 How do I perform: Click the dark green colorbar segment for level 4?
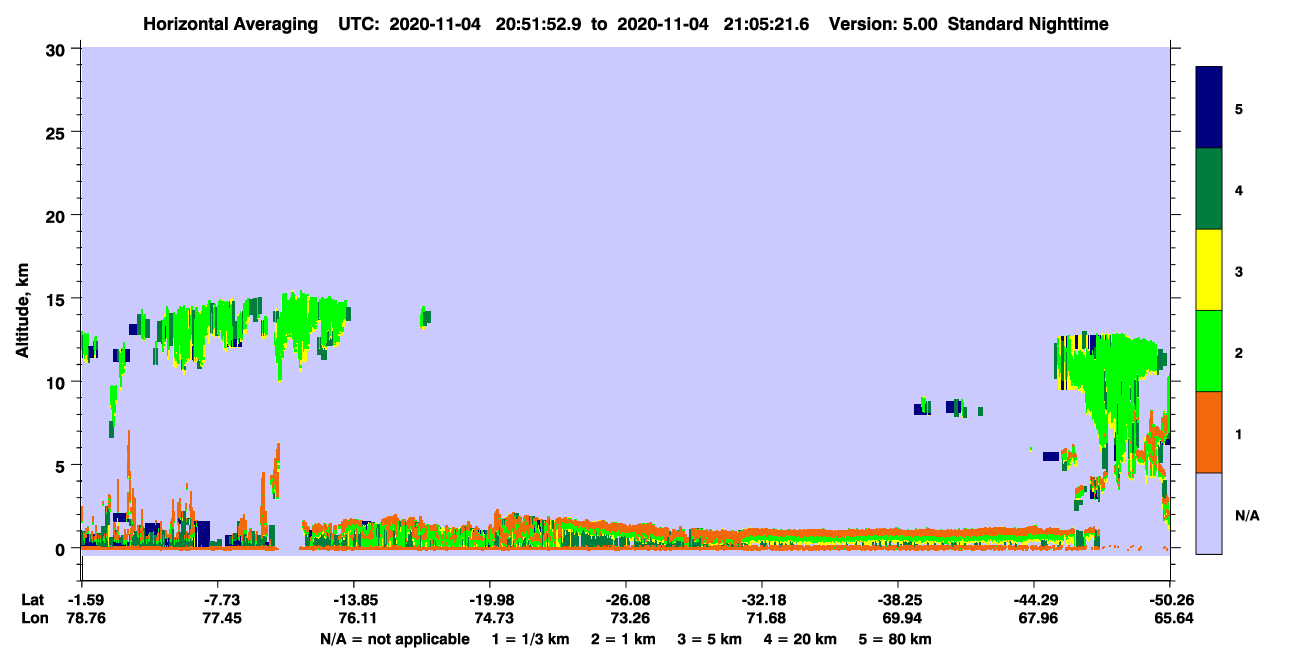(1209, 189)
